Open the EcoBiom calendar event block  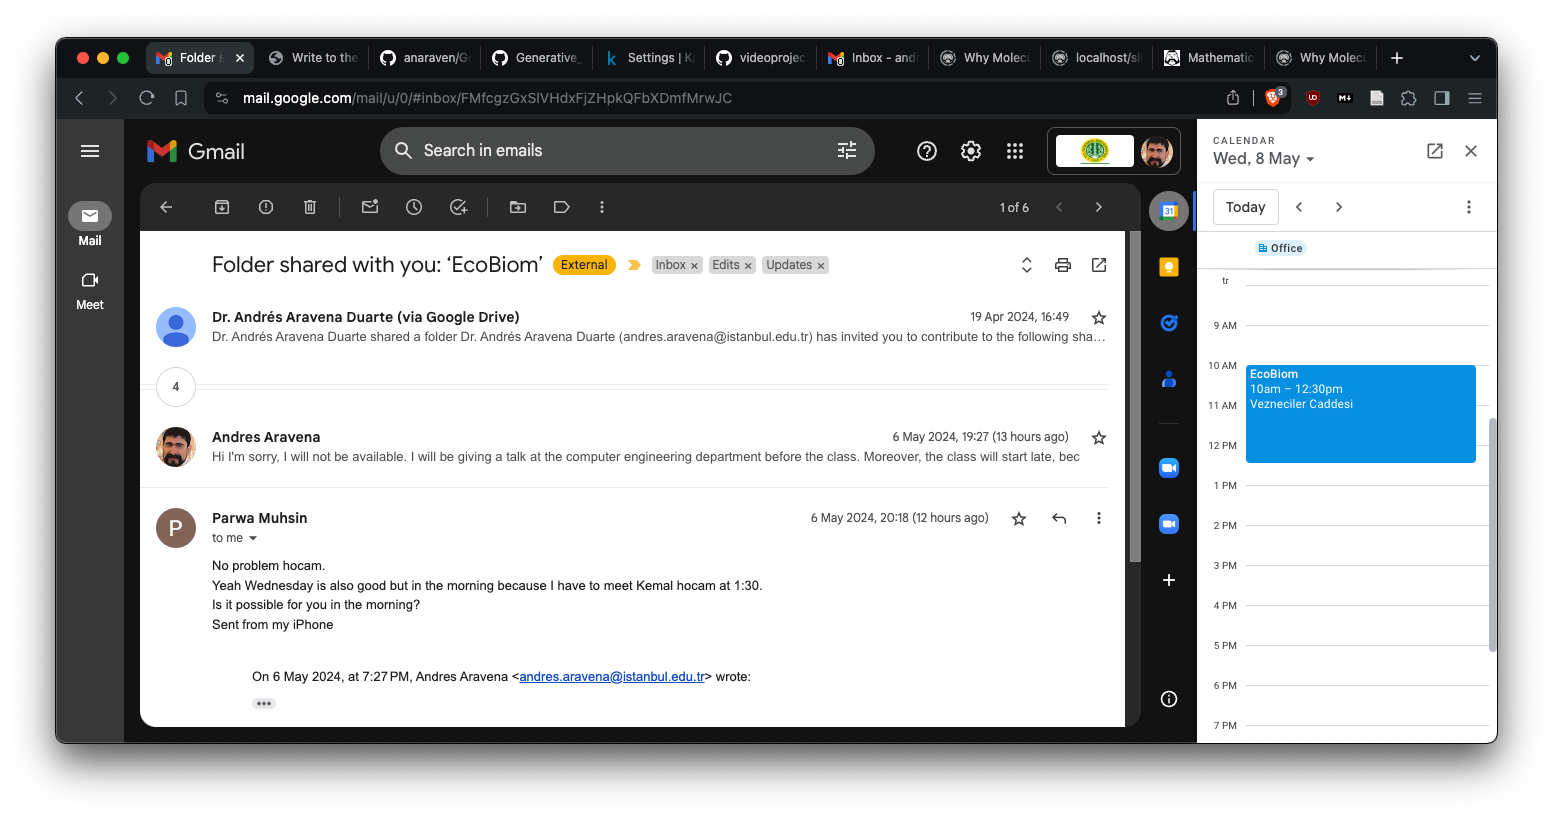pyautogui.click(x=1360, y=414)
